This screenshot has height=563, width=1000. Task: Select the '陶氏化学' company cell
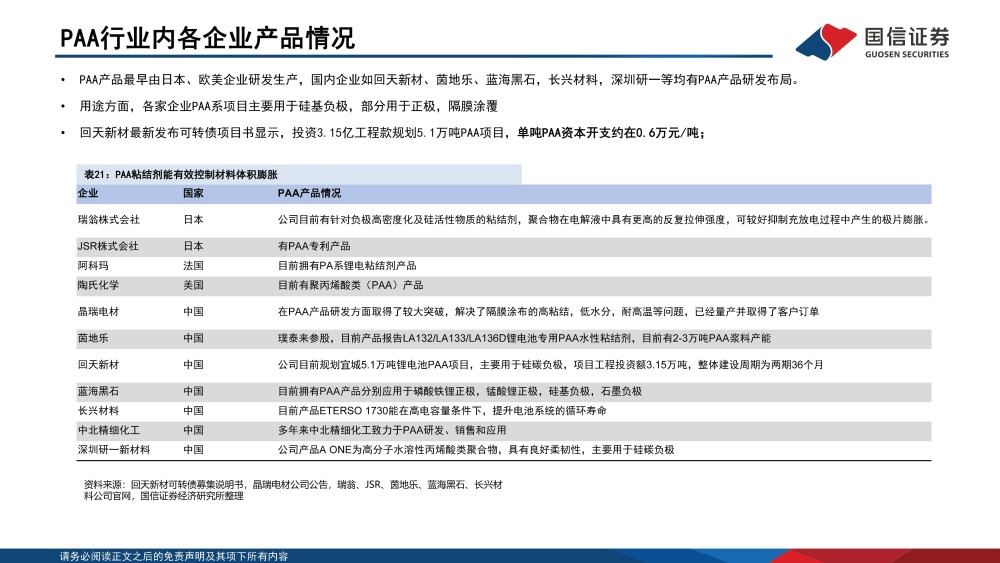tap(98, 285)
